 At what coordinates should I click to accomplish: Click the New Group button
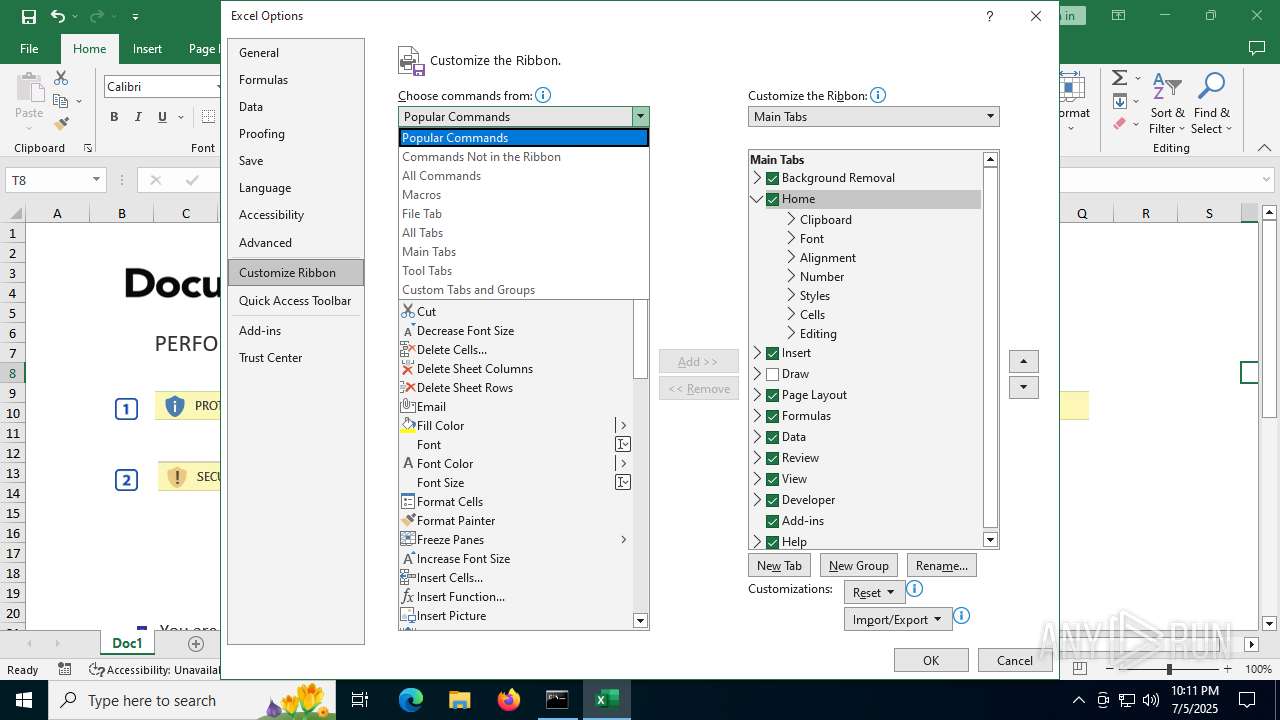858,565
